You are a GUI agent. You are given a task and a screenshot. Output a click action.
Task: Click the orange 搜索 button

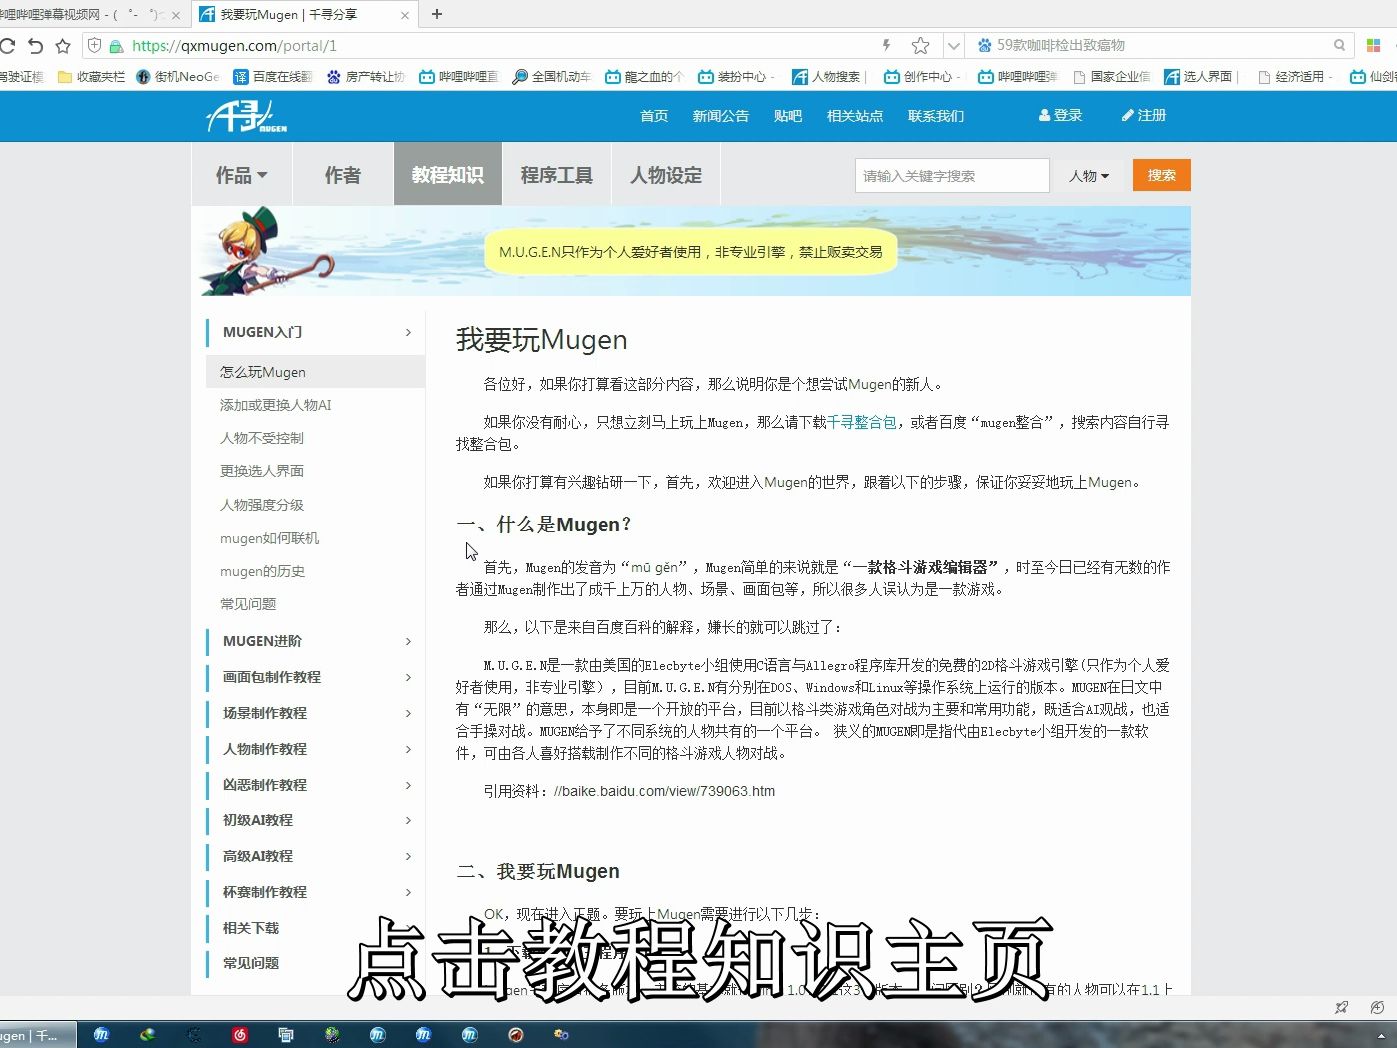coord(1162,175)
